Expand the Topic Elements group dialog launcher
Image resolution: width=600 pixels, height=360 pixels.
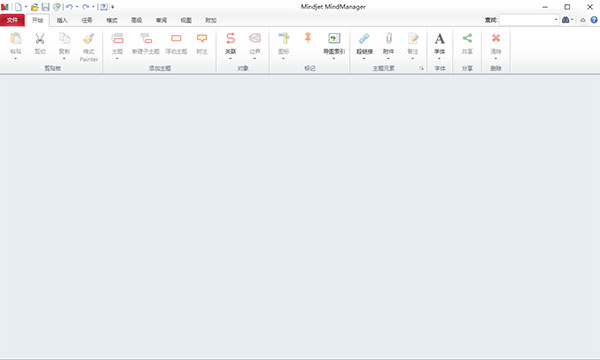point(421,68)
